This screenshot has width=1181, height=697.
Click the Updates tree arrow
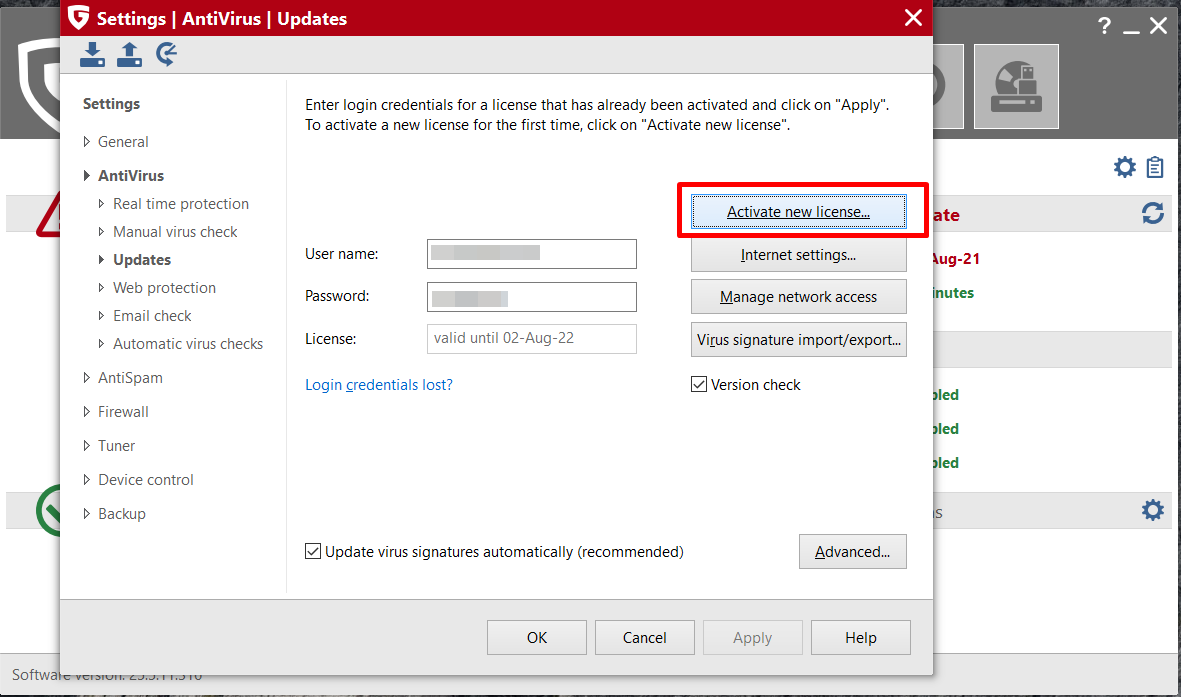pos(102,259)
